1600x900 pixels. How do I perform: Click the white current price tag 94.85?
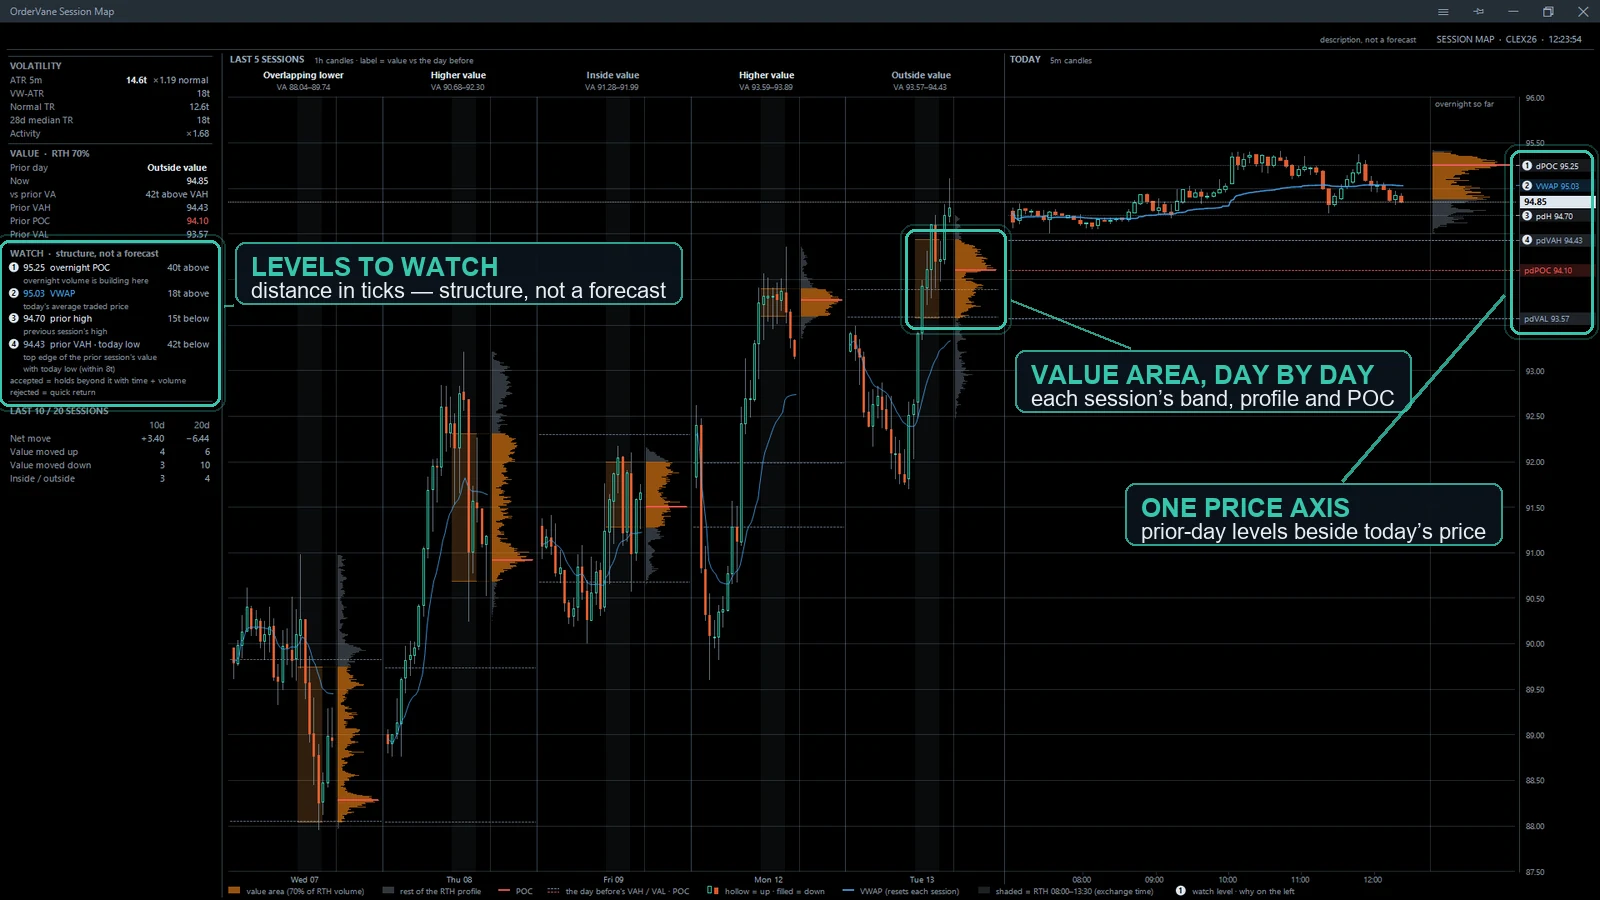[1556, 202]
